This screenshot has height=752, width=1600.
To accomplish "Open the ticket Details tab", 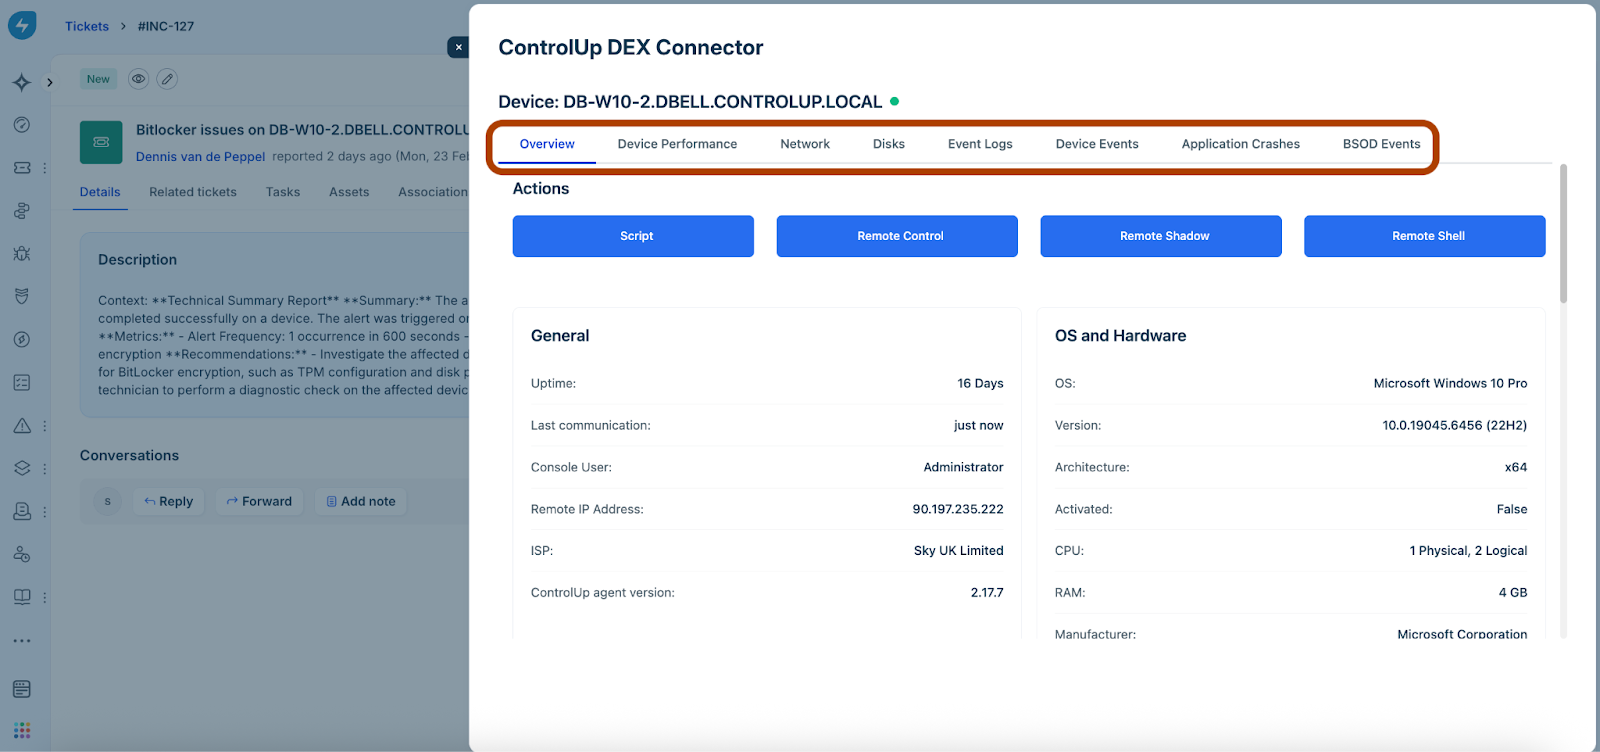I will tap(100, 192).
